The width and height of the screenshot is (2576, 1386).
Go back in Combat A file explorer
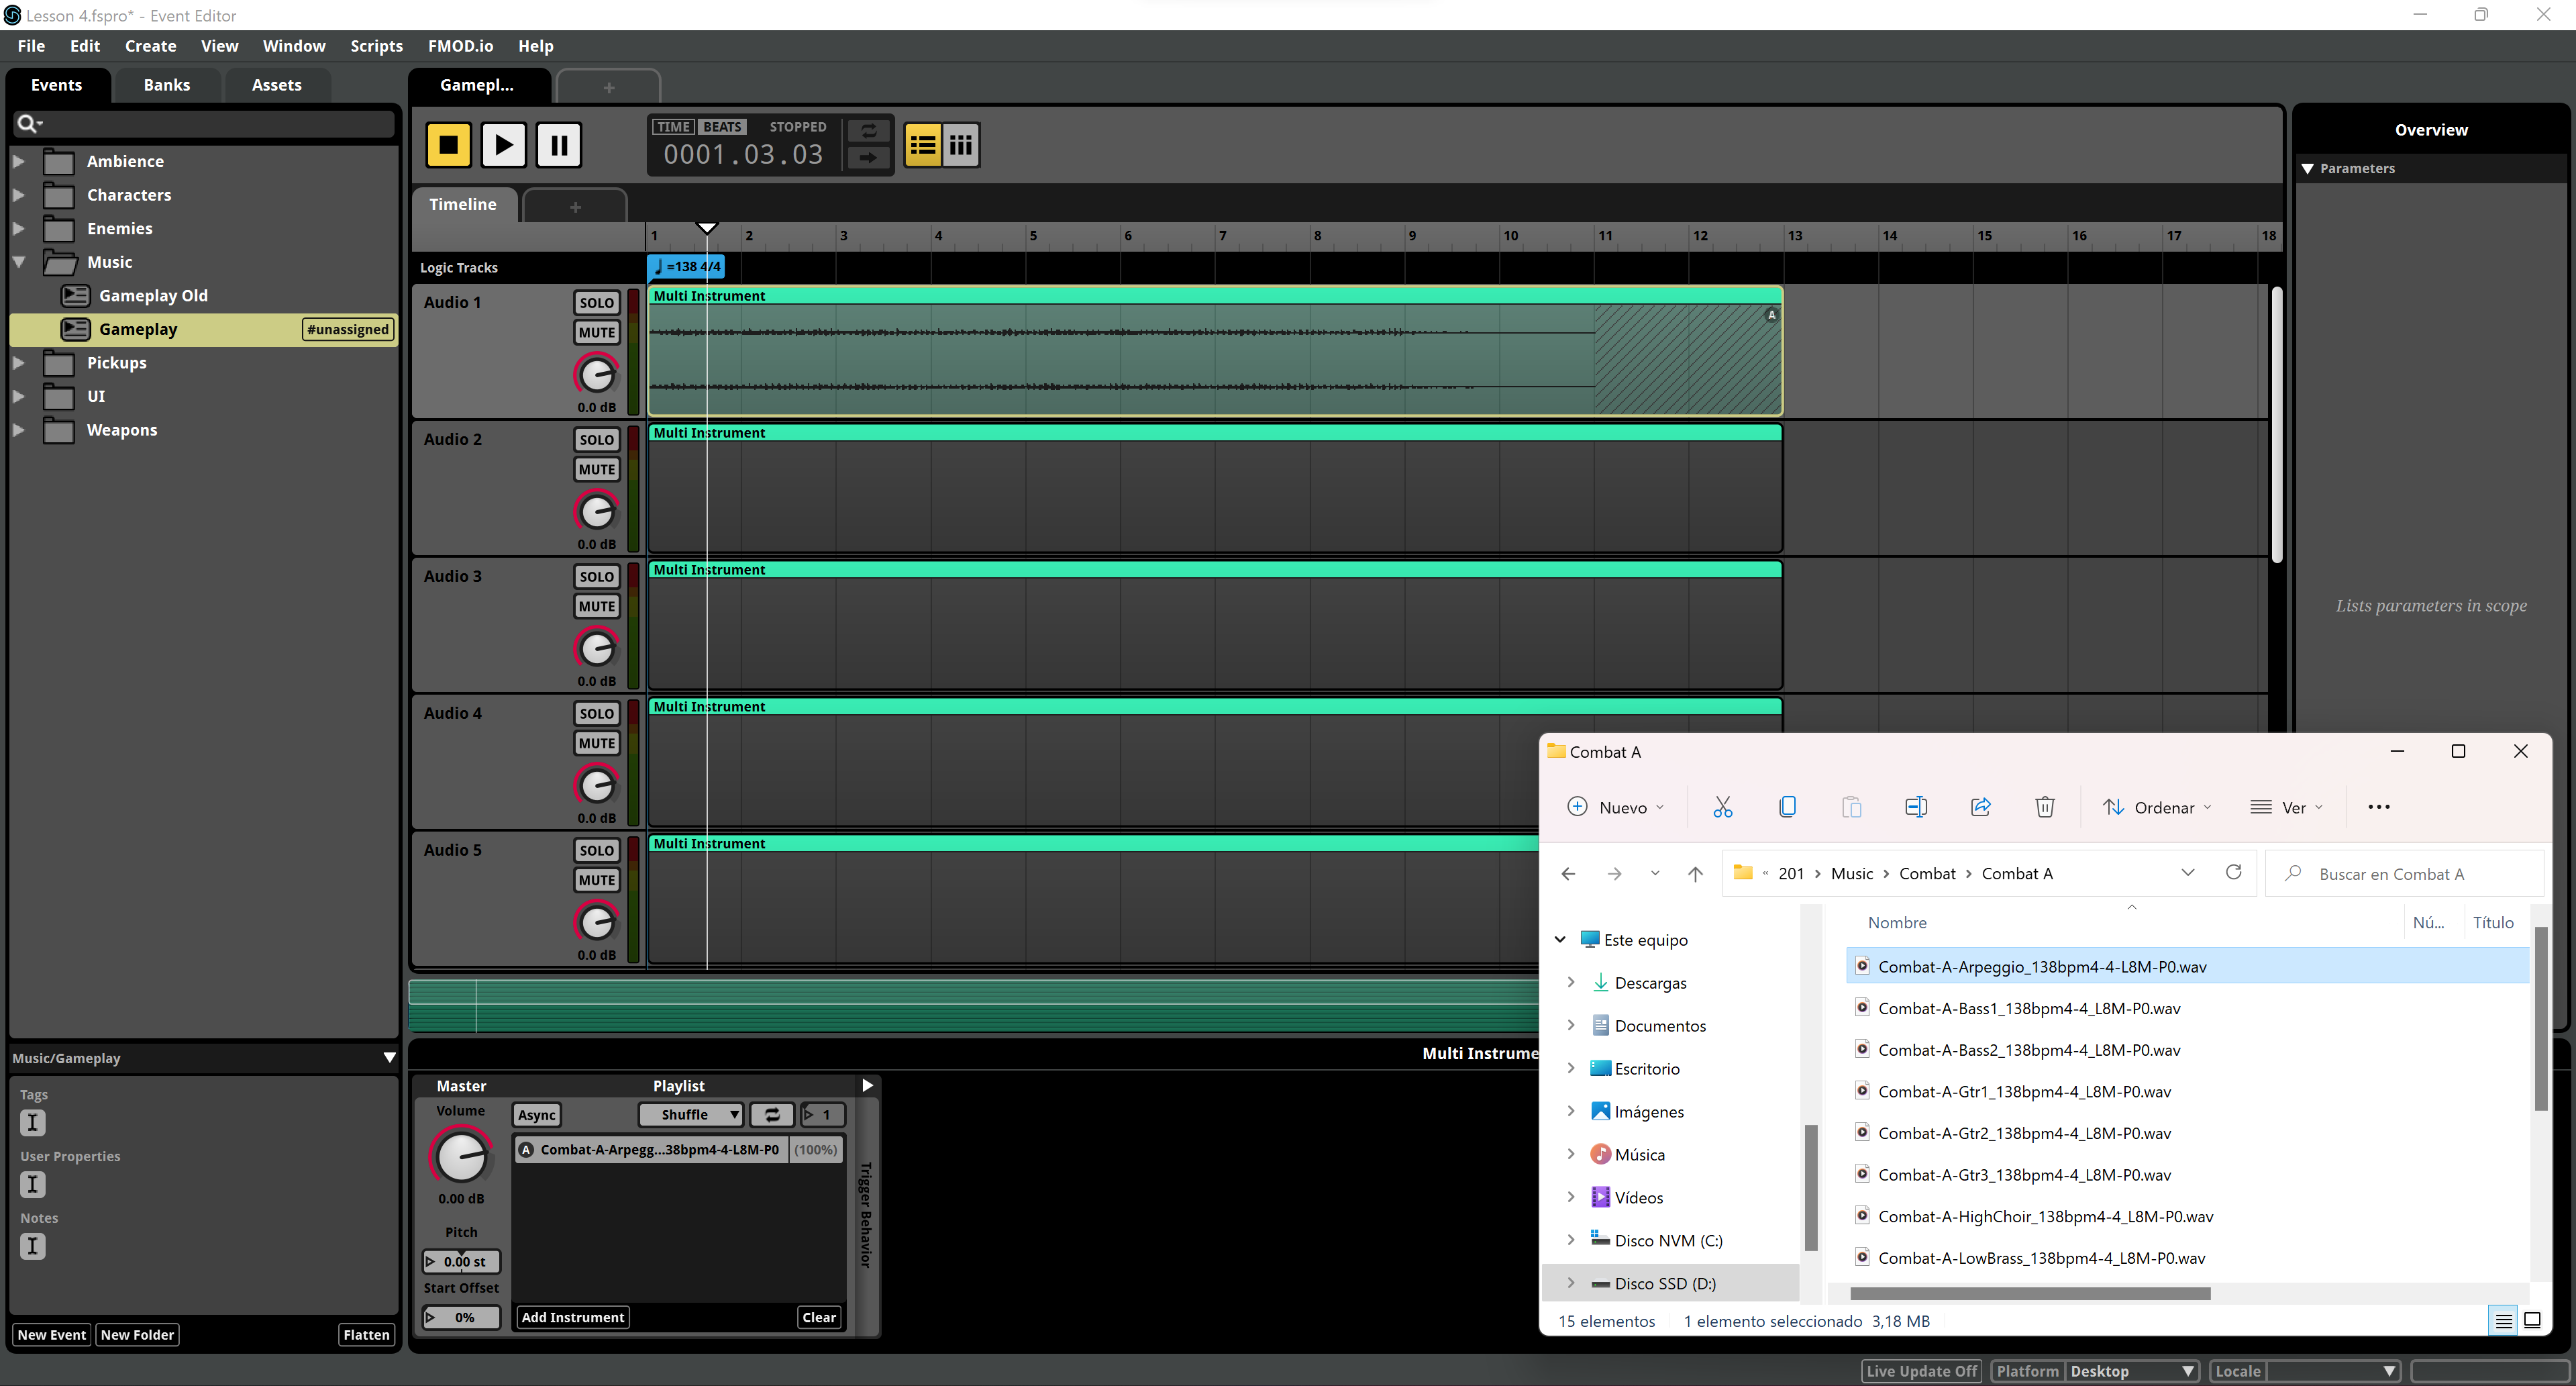pos(1568,874)
